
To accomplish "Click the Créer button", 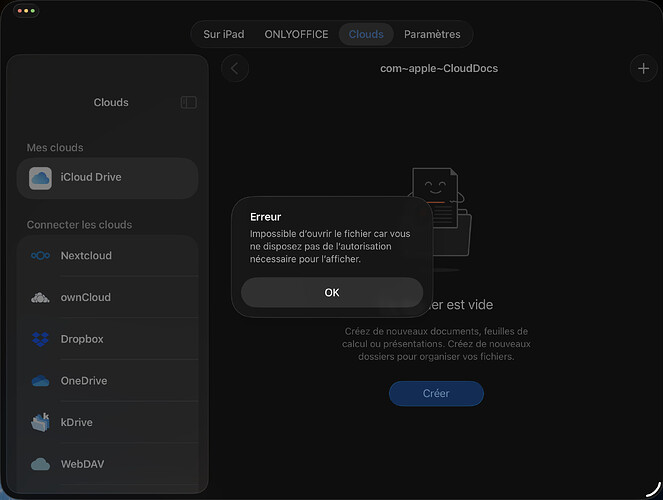I will tap(436, 393).
